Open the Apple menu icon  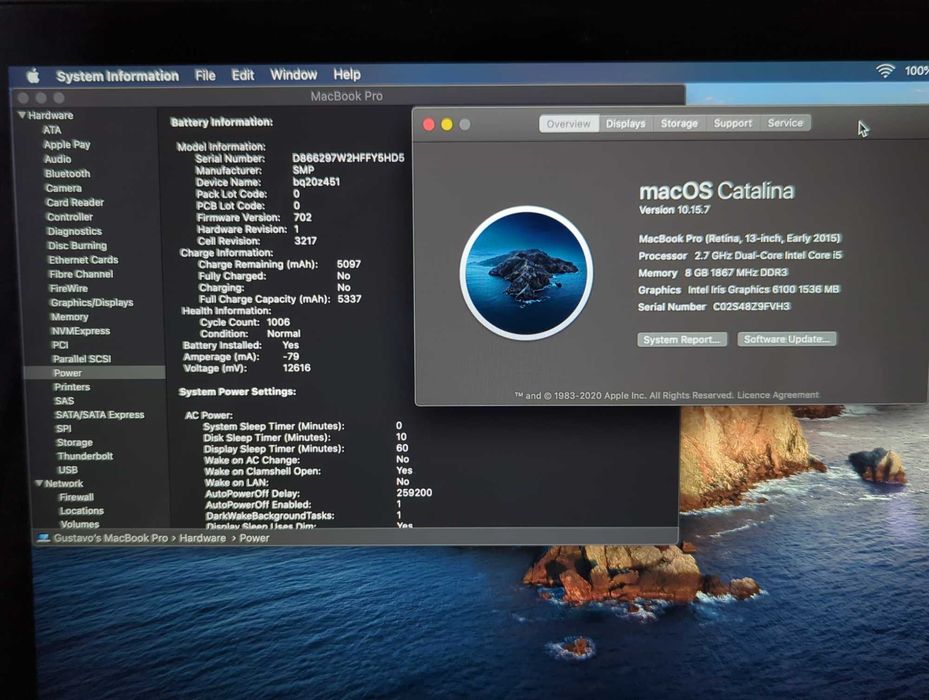(x=33, y=76)
